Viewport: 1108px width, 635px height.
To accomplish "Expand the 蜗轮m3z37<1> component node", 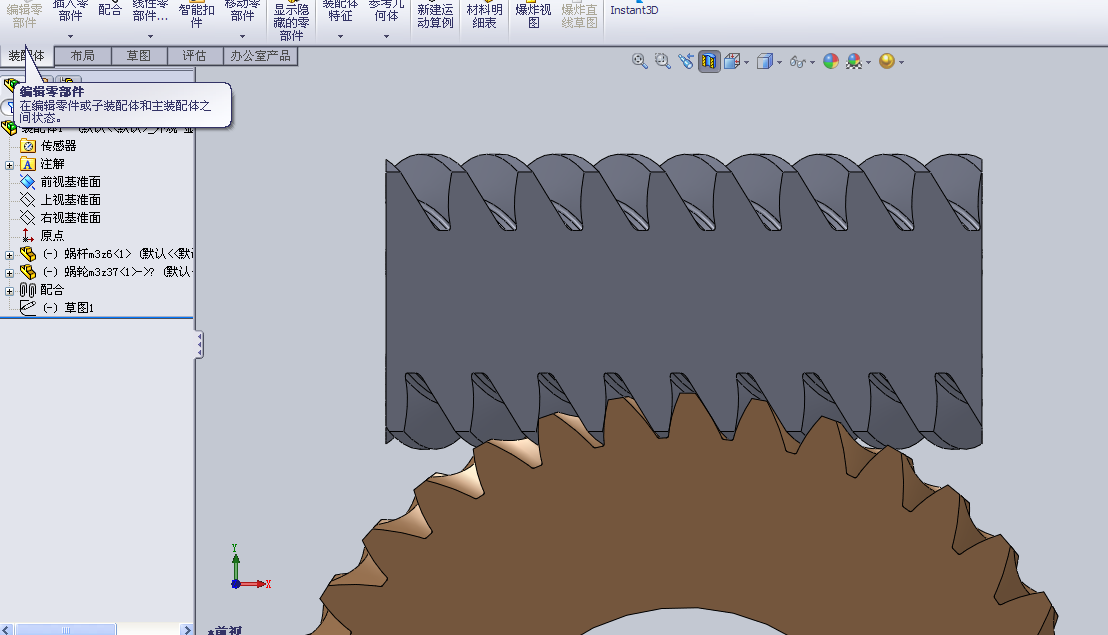I will tap(9, 273).
